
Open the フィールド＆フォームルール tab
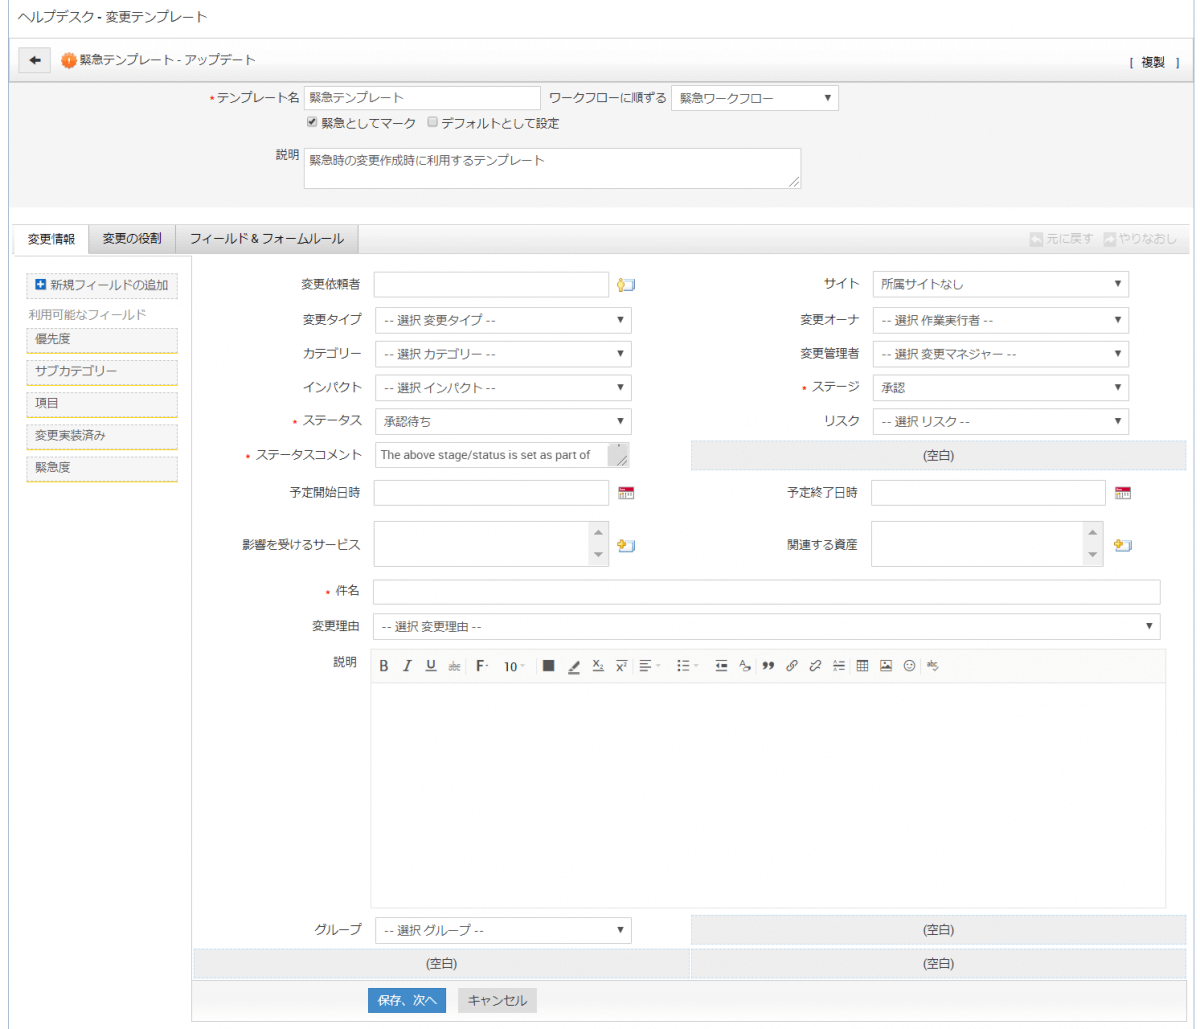click(x=267, y=239)
